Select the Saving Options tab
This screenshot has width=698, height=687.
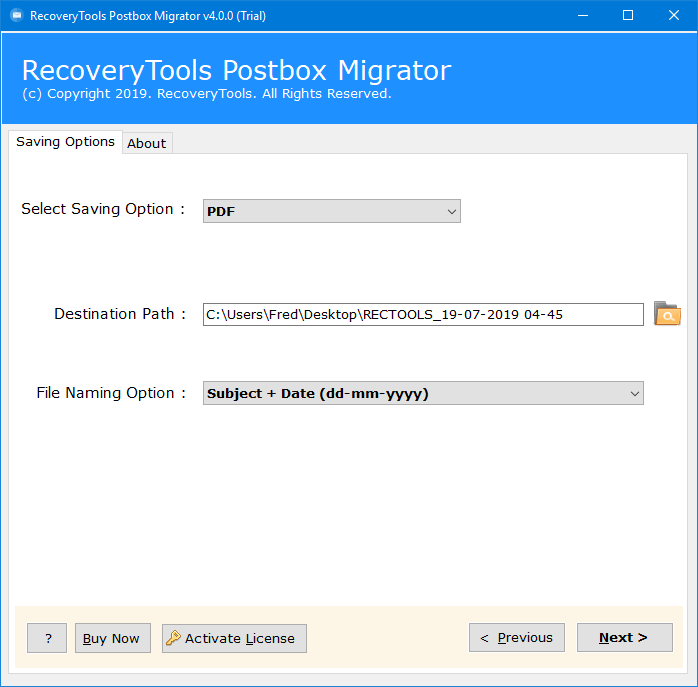(x=65, y=142)
